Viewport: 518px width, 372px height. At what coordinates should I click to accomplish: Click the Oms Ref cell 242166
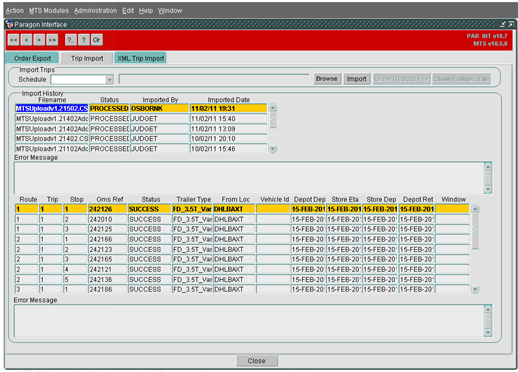click(x=108, y=239)
